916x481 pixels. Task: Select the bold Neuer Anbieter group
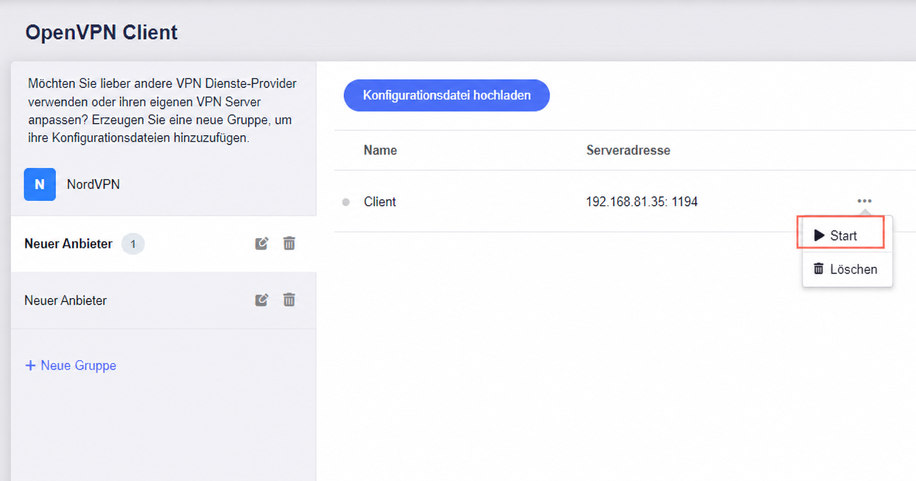pos(164,243)
